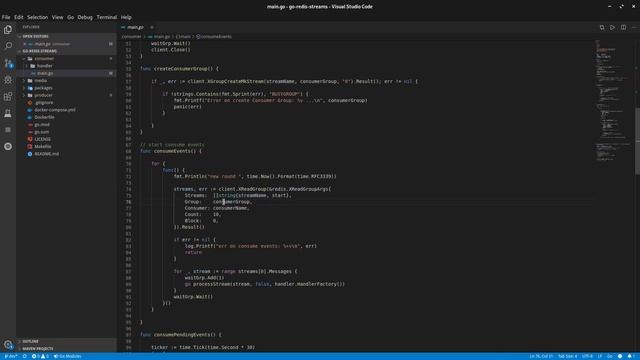The height and width of the screenshot is (360, 640).
Task: Click the Manage gear icon
Action: coord(8,344)
